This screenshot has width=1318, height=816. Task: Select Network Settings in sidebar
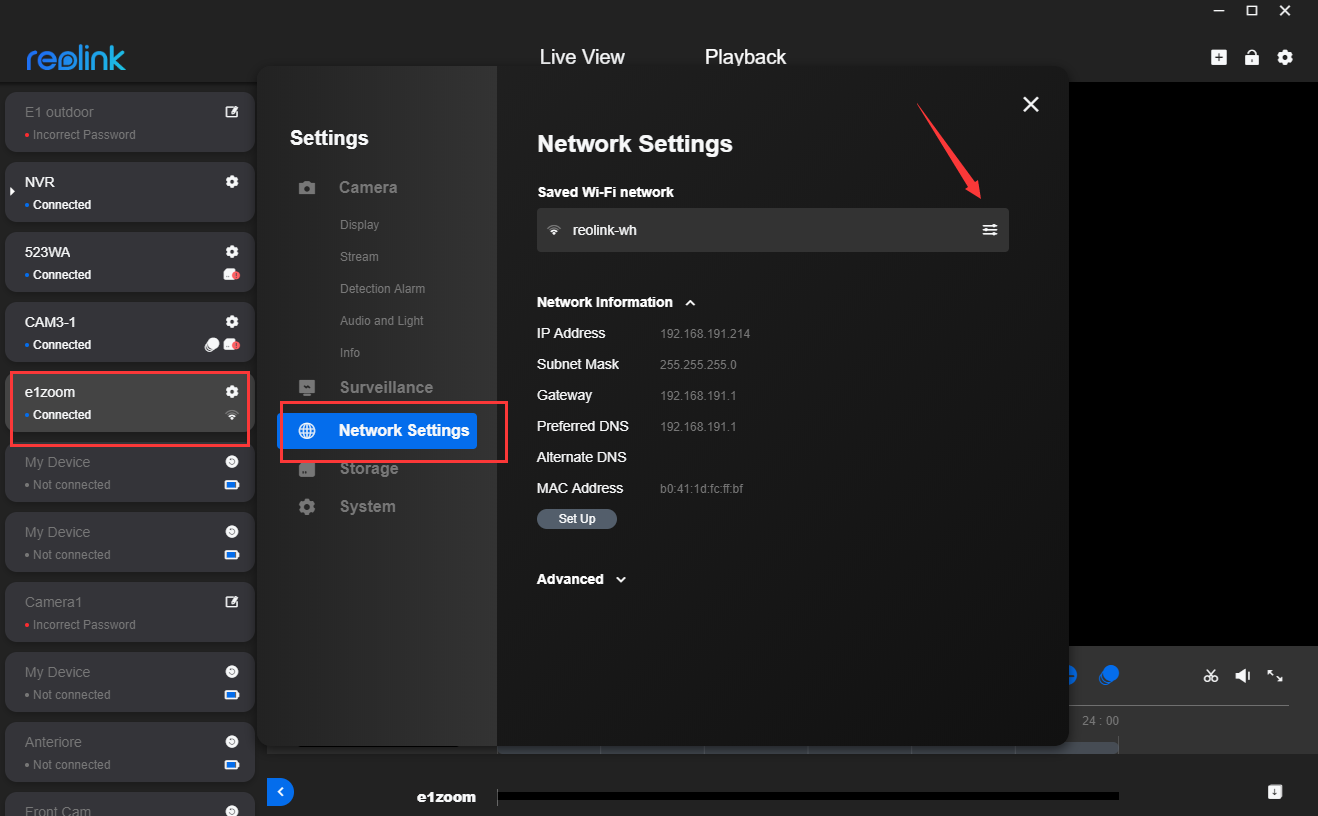(377, 430)
